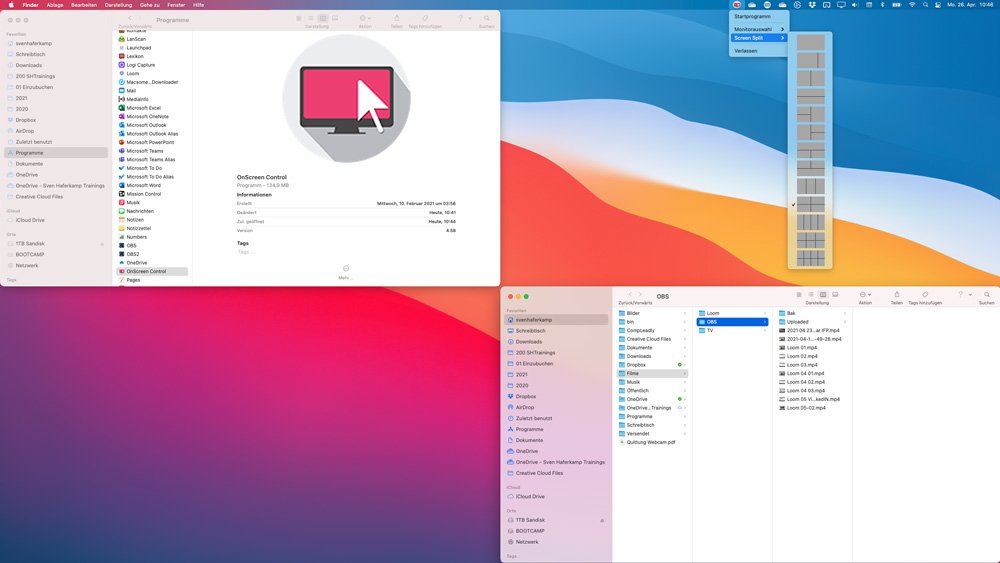1000x563 pixels.
Task: Open Microsoft Excel in the Programme list
Action: (x=143, y=108)
